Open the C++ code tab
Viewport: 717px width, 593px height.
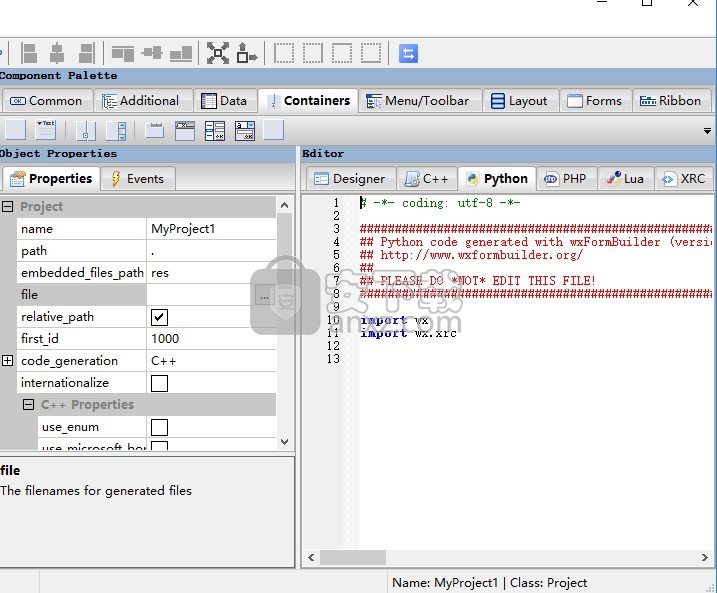(x=426, y=179)
